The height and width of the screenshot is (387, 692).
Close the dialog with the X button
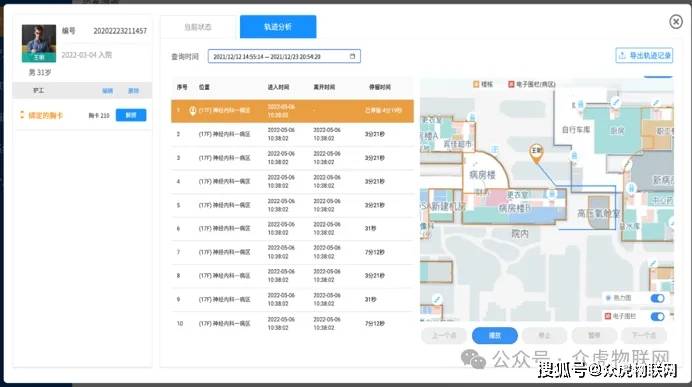[x=676, y=21]
